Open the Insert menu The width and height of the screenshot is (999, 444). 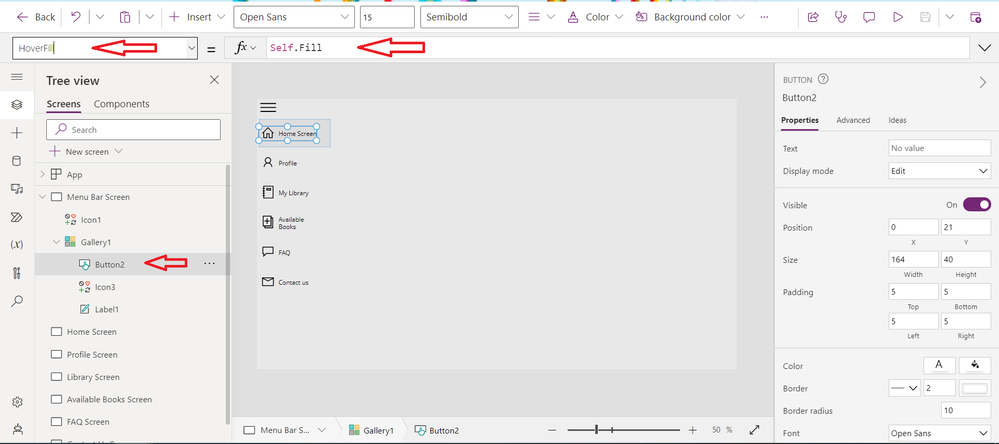197,17
